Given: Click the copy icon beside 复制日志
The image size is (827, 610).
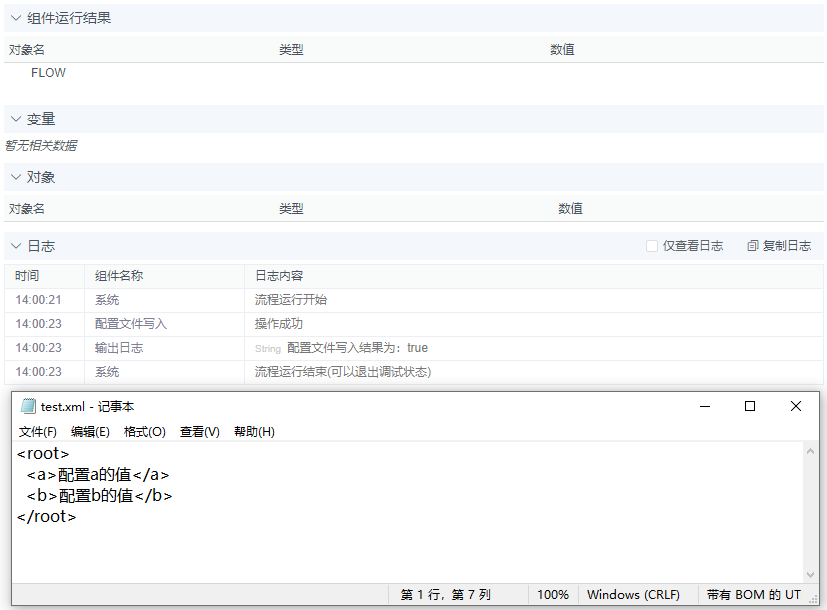Looking at the screenshot, I should coord(753,246).
